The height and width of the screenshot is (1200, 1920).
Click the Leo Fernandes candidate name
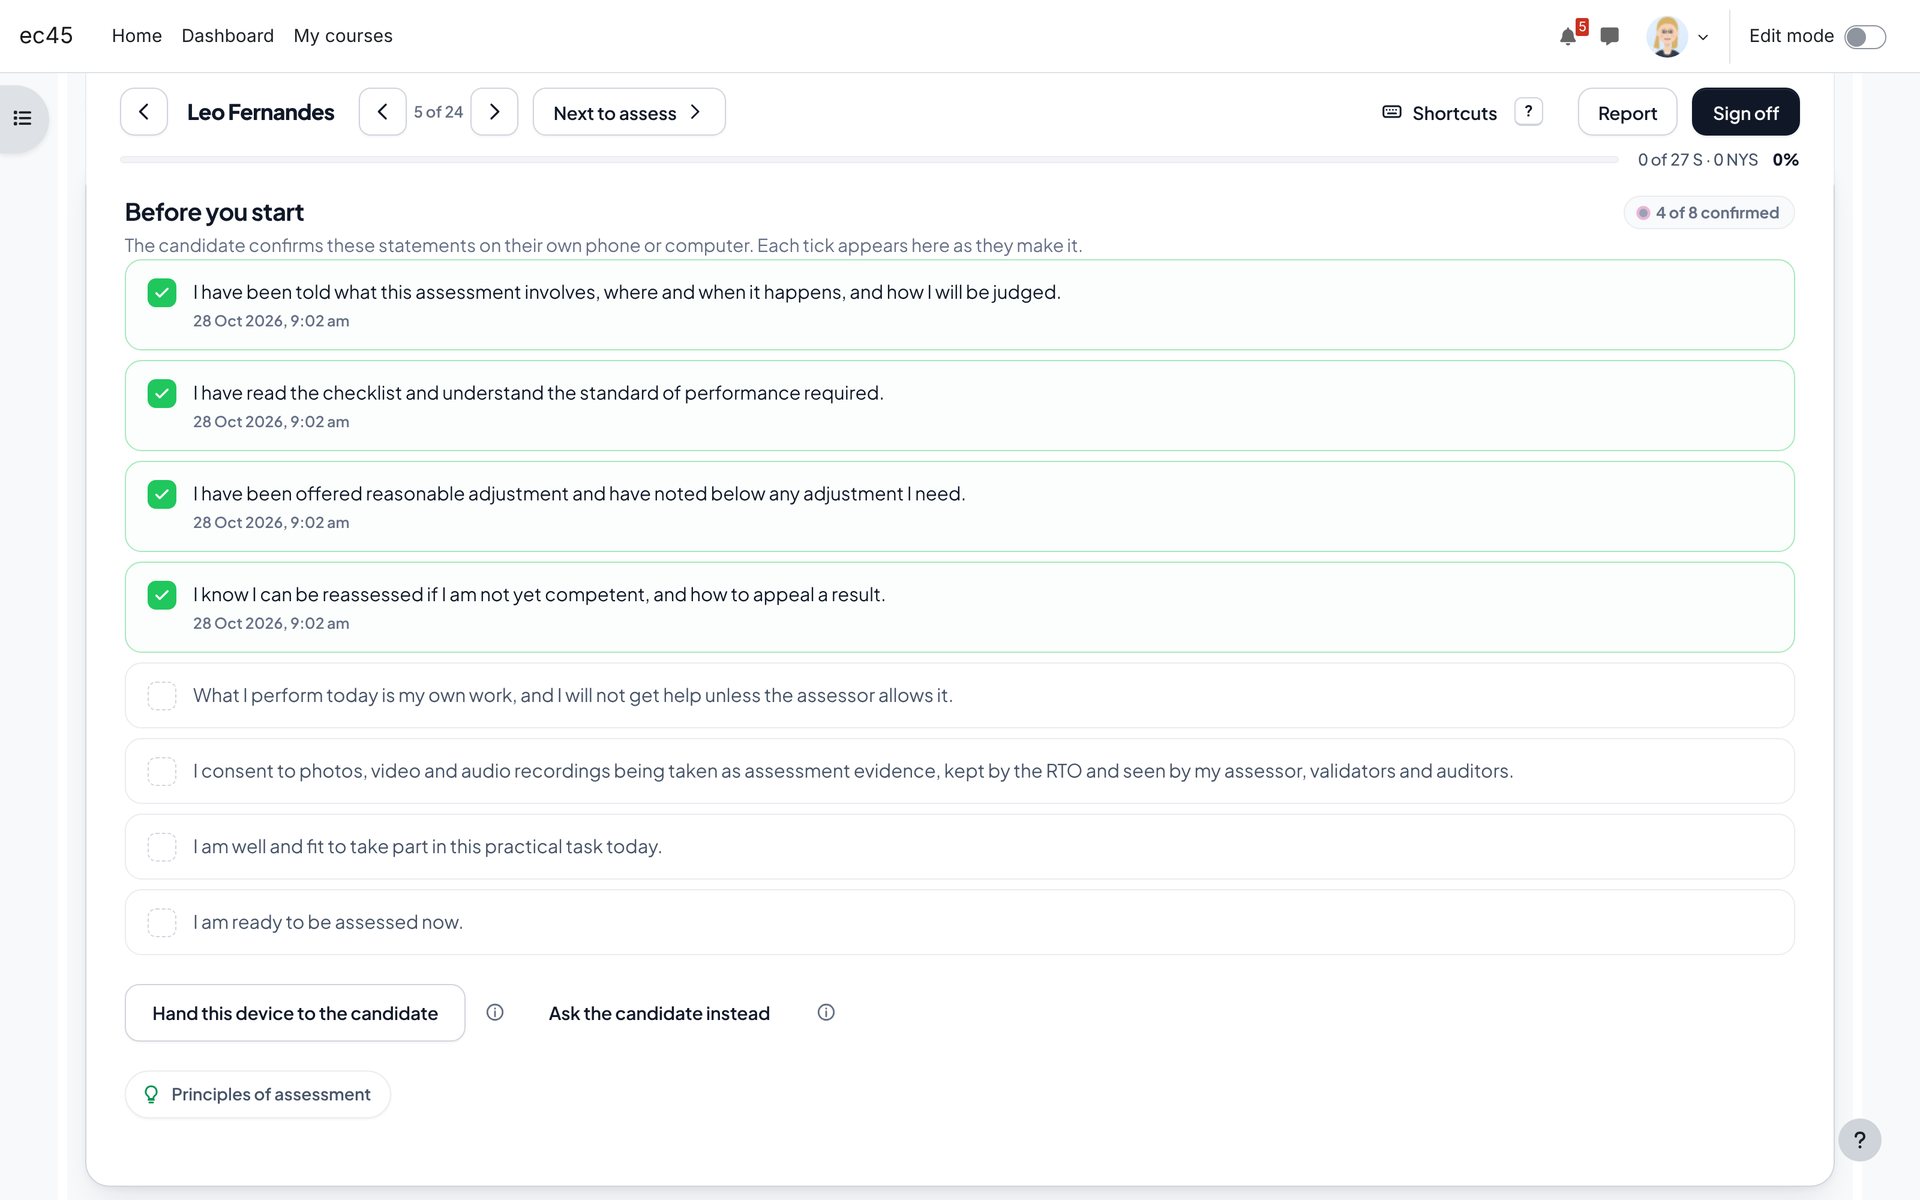(261, 112)
